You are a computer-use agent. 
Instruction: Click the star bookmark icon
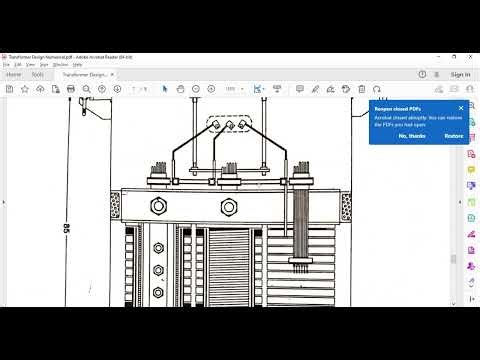(x=25, y=89)
